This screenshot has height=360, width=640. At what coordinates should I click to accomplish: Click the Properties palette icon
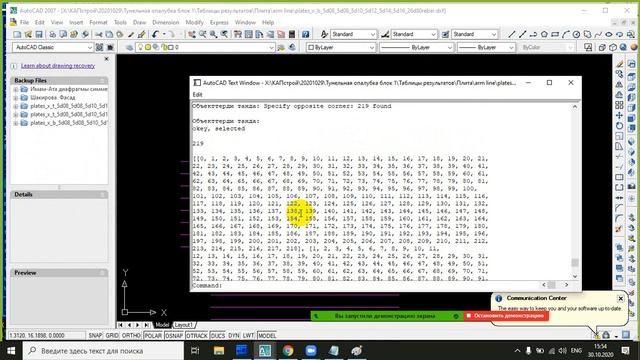238,35
